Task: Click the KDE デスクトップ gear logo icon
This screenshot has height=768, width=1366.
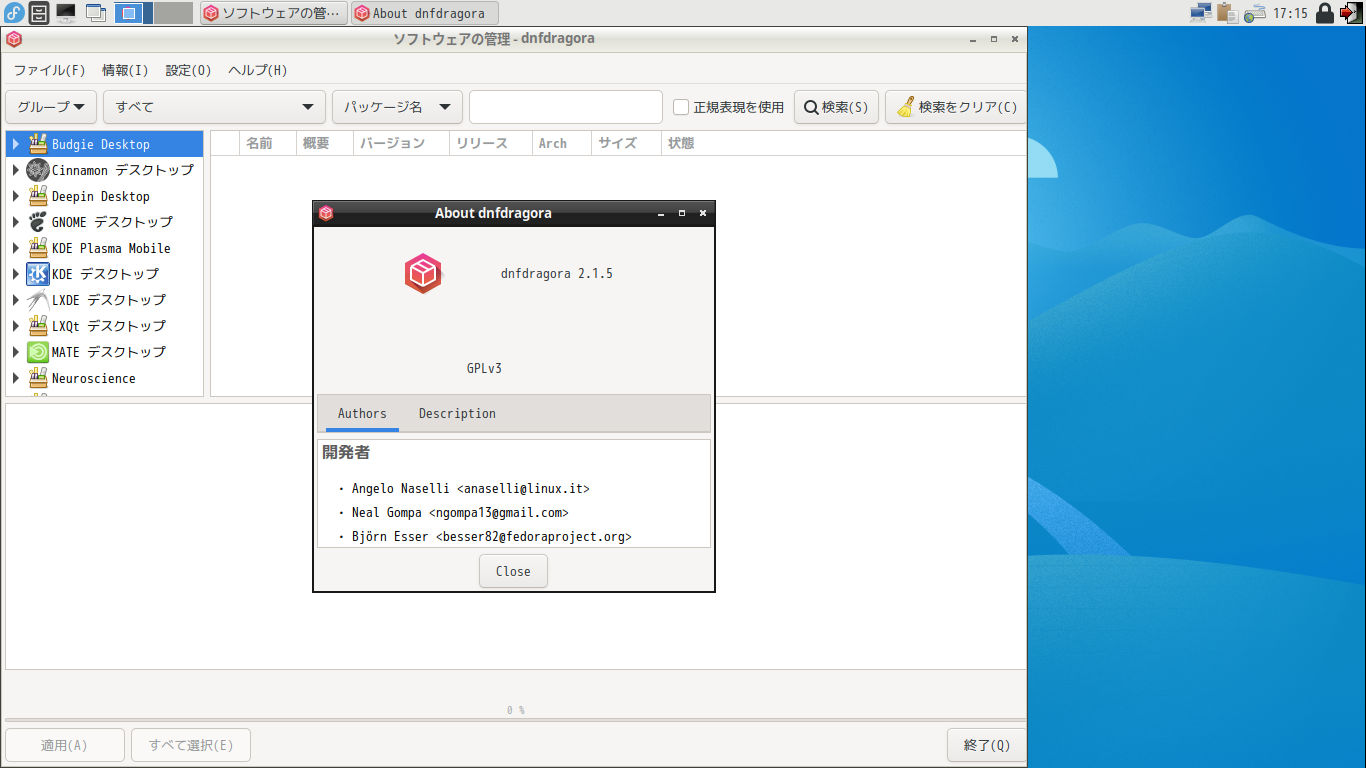Action: coord(38,274)
